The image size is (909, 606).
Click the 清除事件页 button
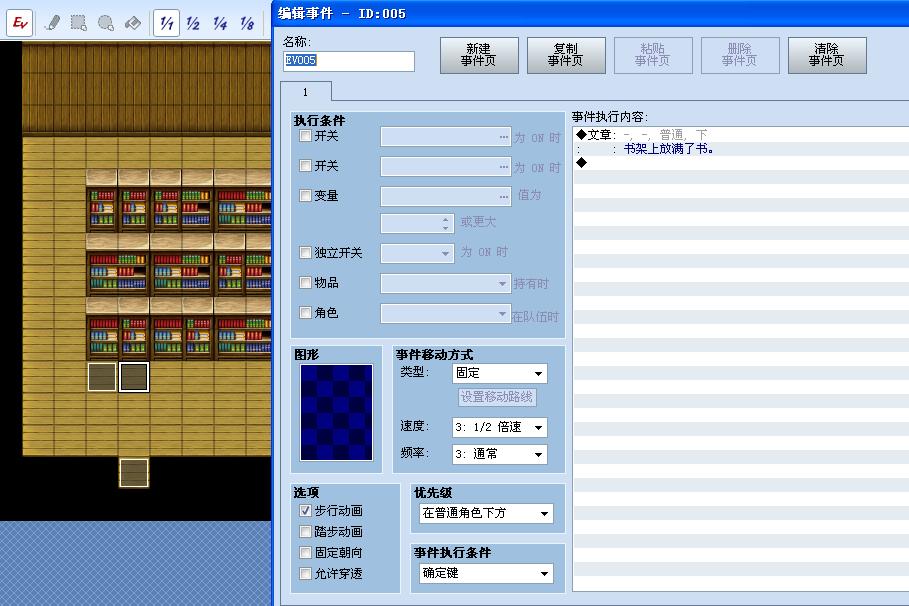pyautogui.click(x=827, y=55)
